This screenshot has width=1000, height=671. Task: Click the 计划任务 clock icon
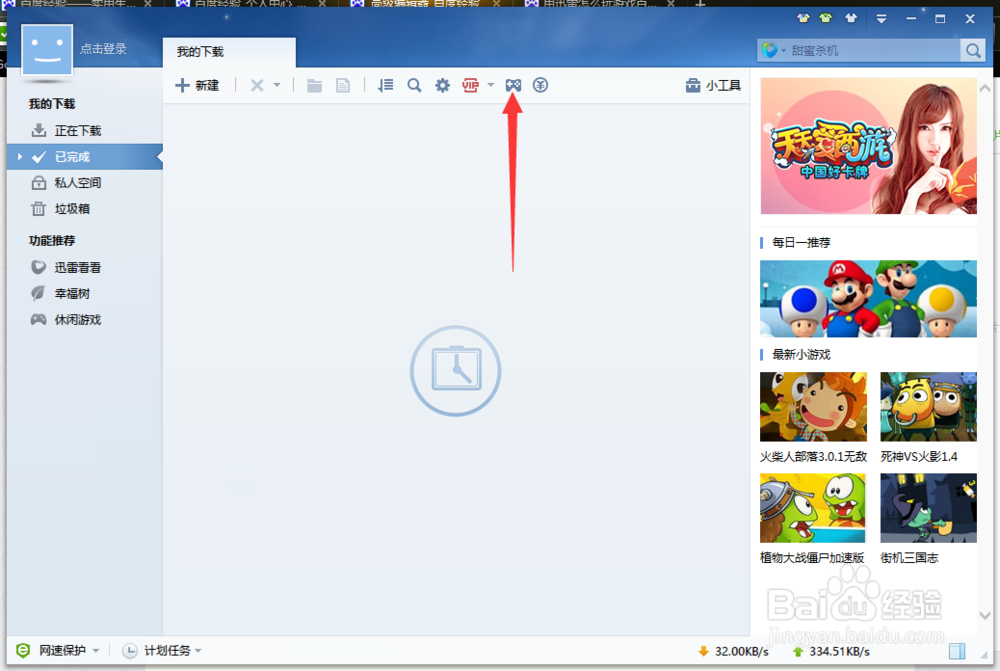click(x=129, y=651)
